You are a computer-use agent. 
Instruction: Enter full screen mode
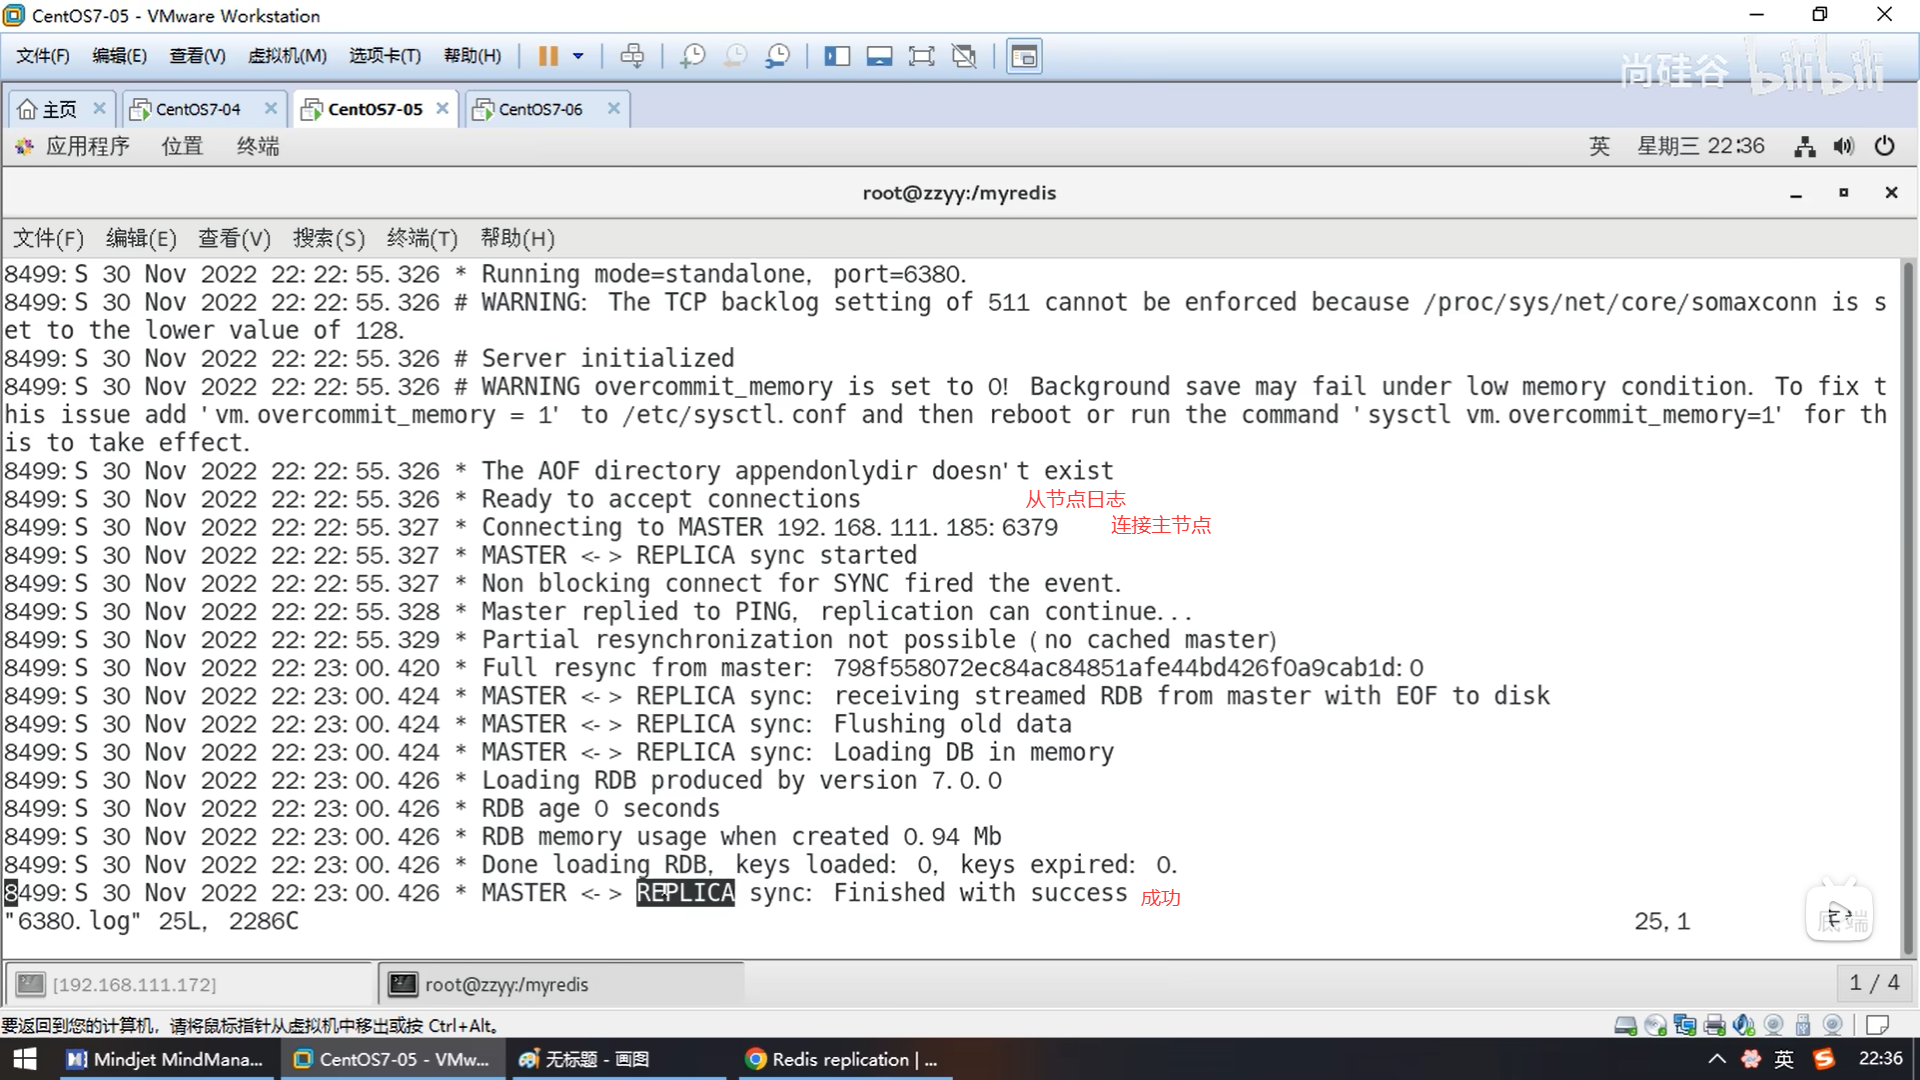(921, 56)
